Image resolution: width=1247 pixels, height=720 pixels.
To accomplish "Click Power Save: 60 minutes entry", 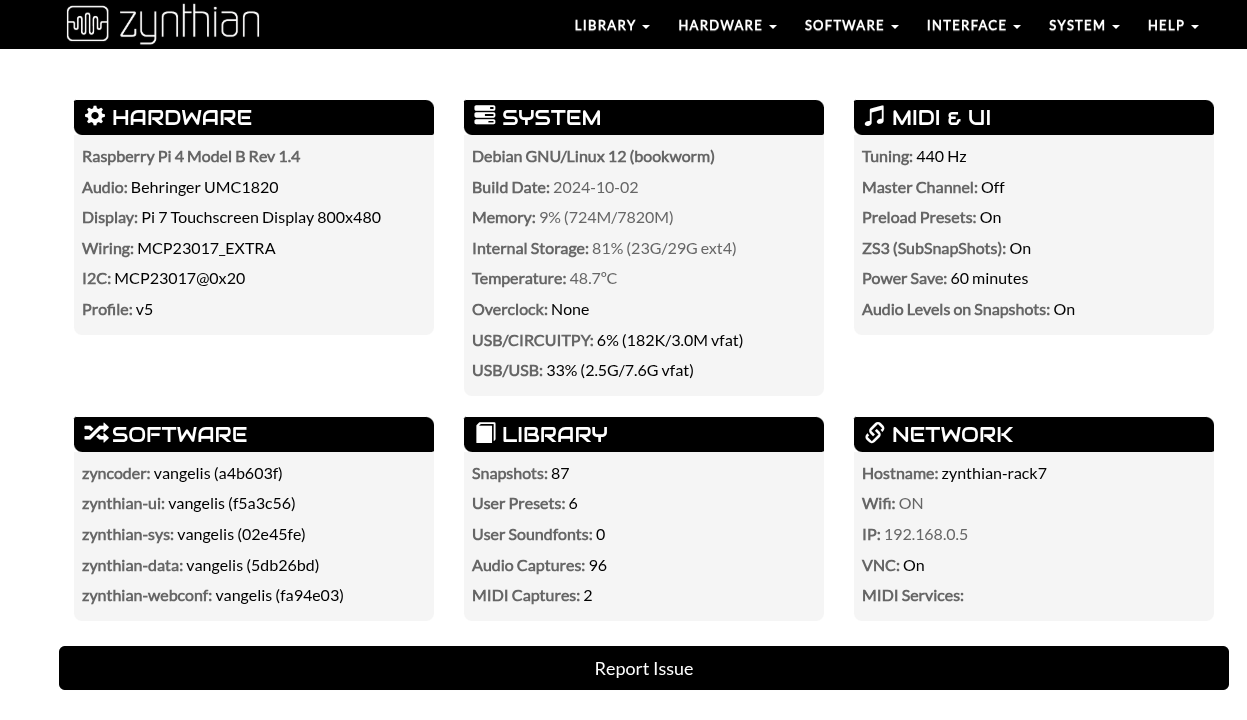I will 945,278.
